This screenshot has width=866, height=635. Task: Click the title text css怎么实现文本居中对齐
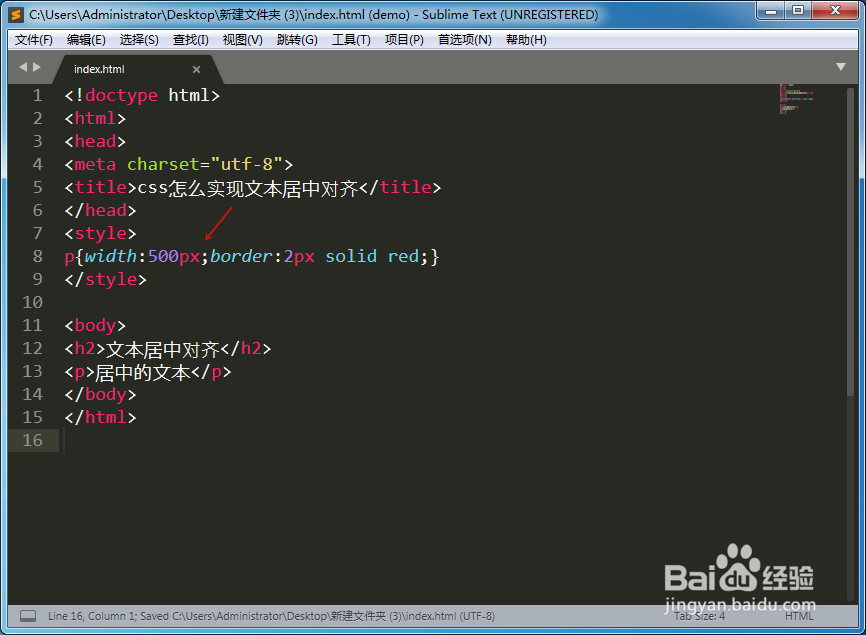tap(248, 188)
